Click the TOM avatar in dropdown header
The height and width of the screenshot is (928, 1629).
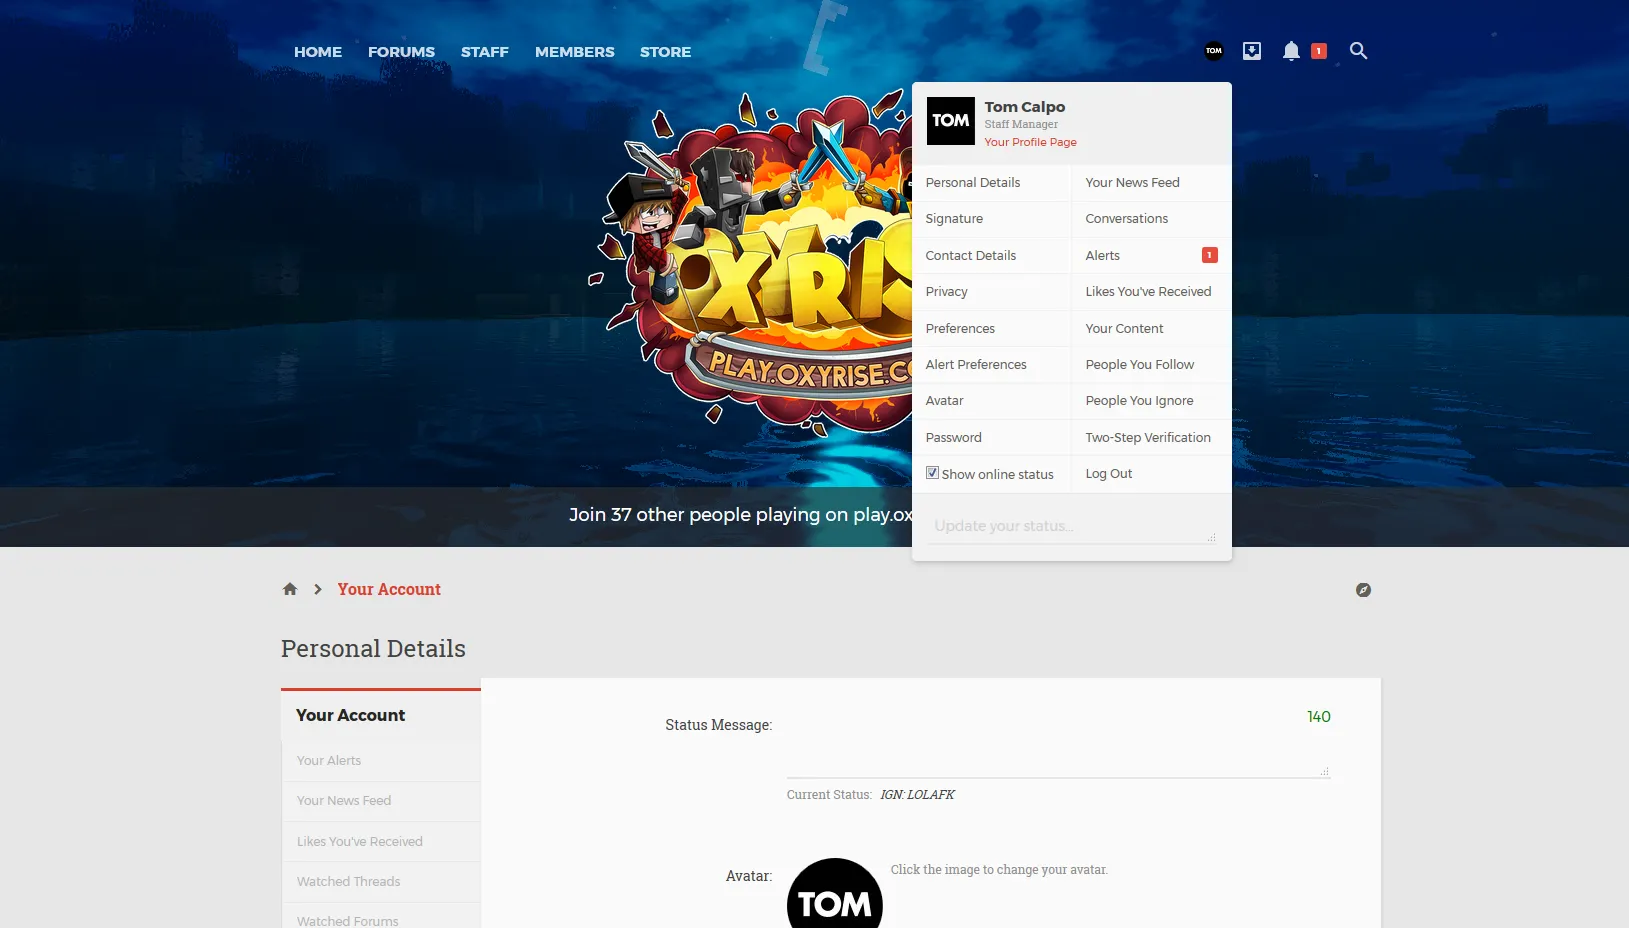951,121
